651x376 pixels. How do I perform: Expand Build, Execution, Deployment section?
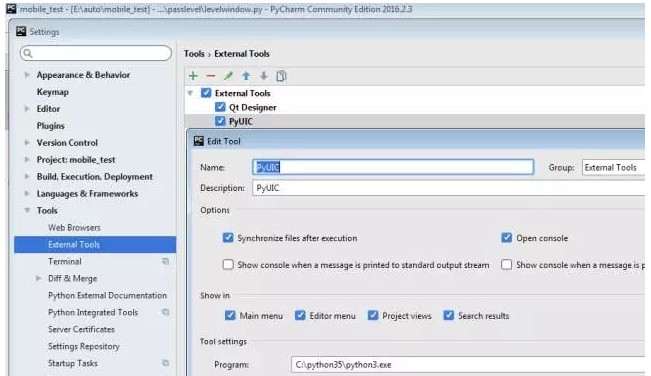(x=27, y=176)
